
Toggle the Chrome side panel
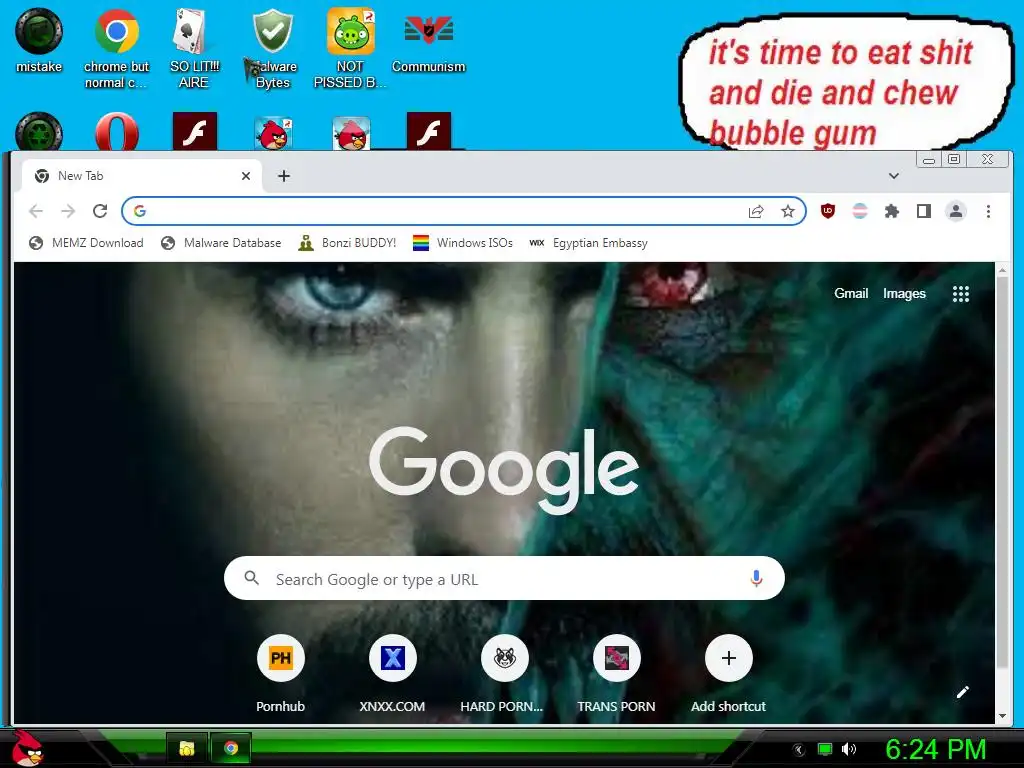pos(923,211)
